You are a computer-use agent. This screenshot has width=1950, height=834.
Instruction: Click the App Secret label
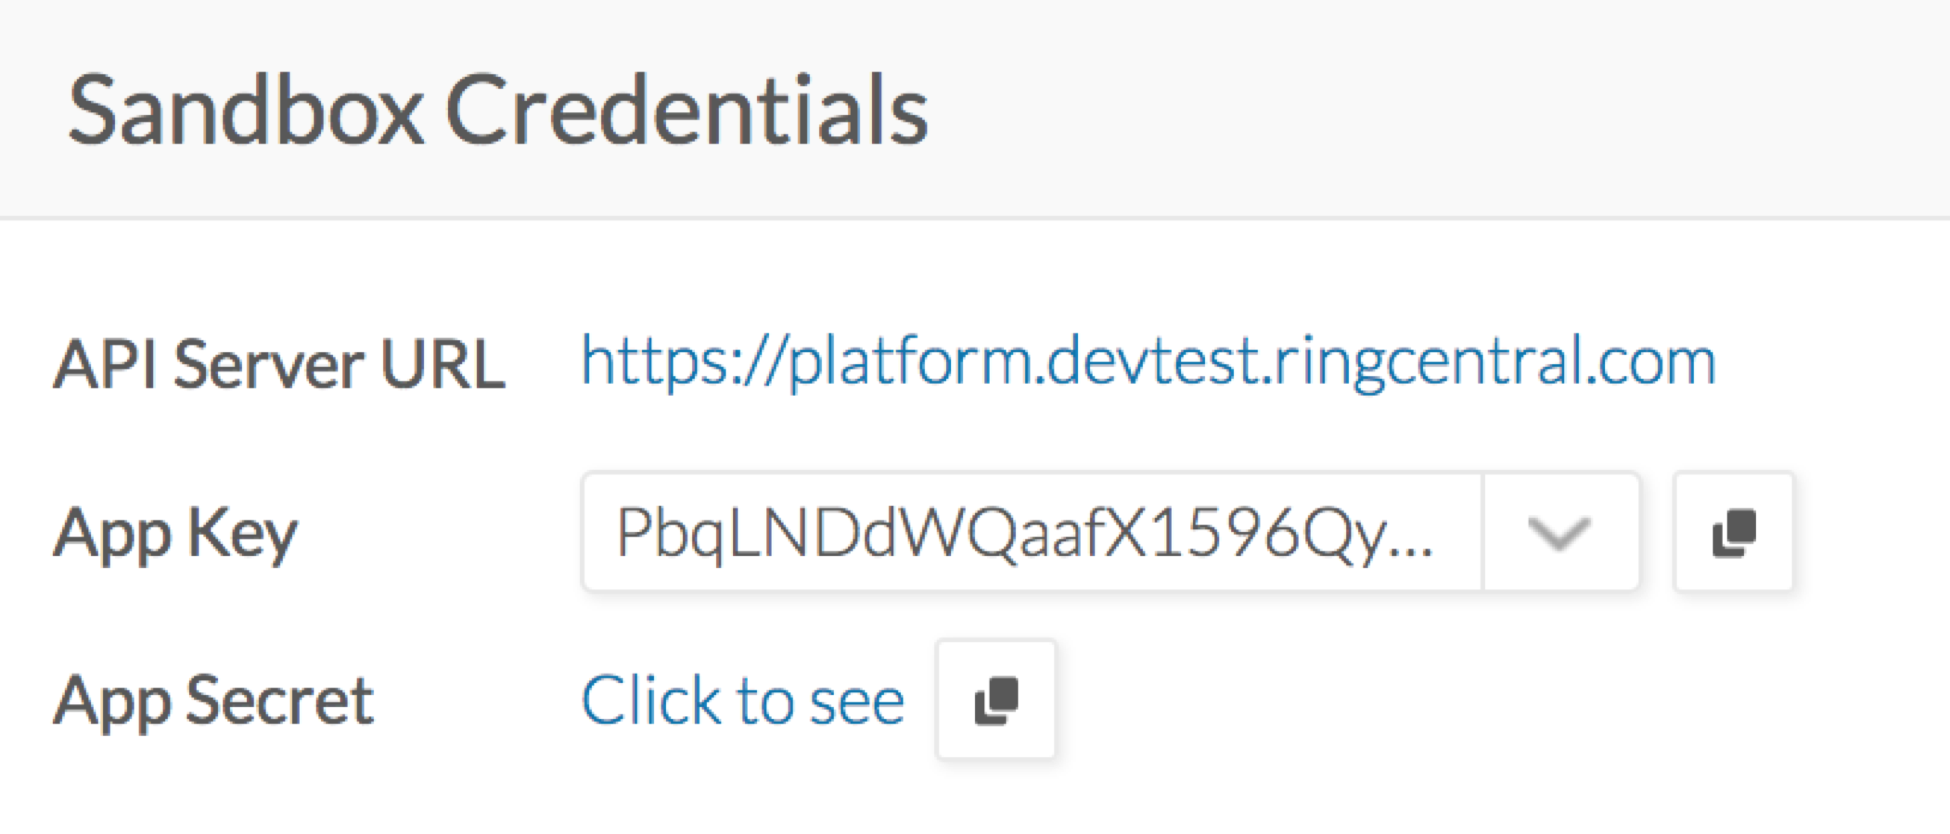pyautogui.click(x=213, y=701)
